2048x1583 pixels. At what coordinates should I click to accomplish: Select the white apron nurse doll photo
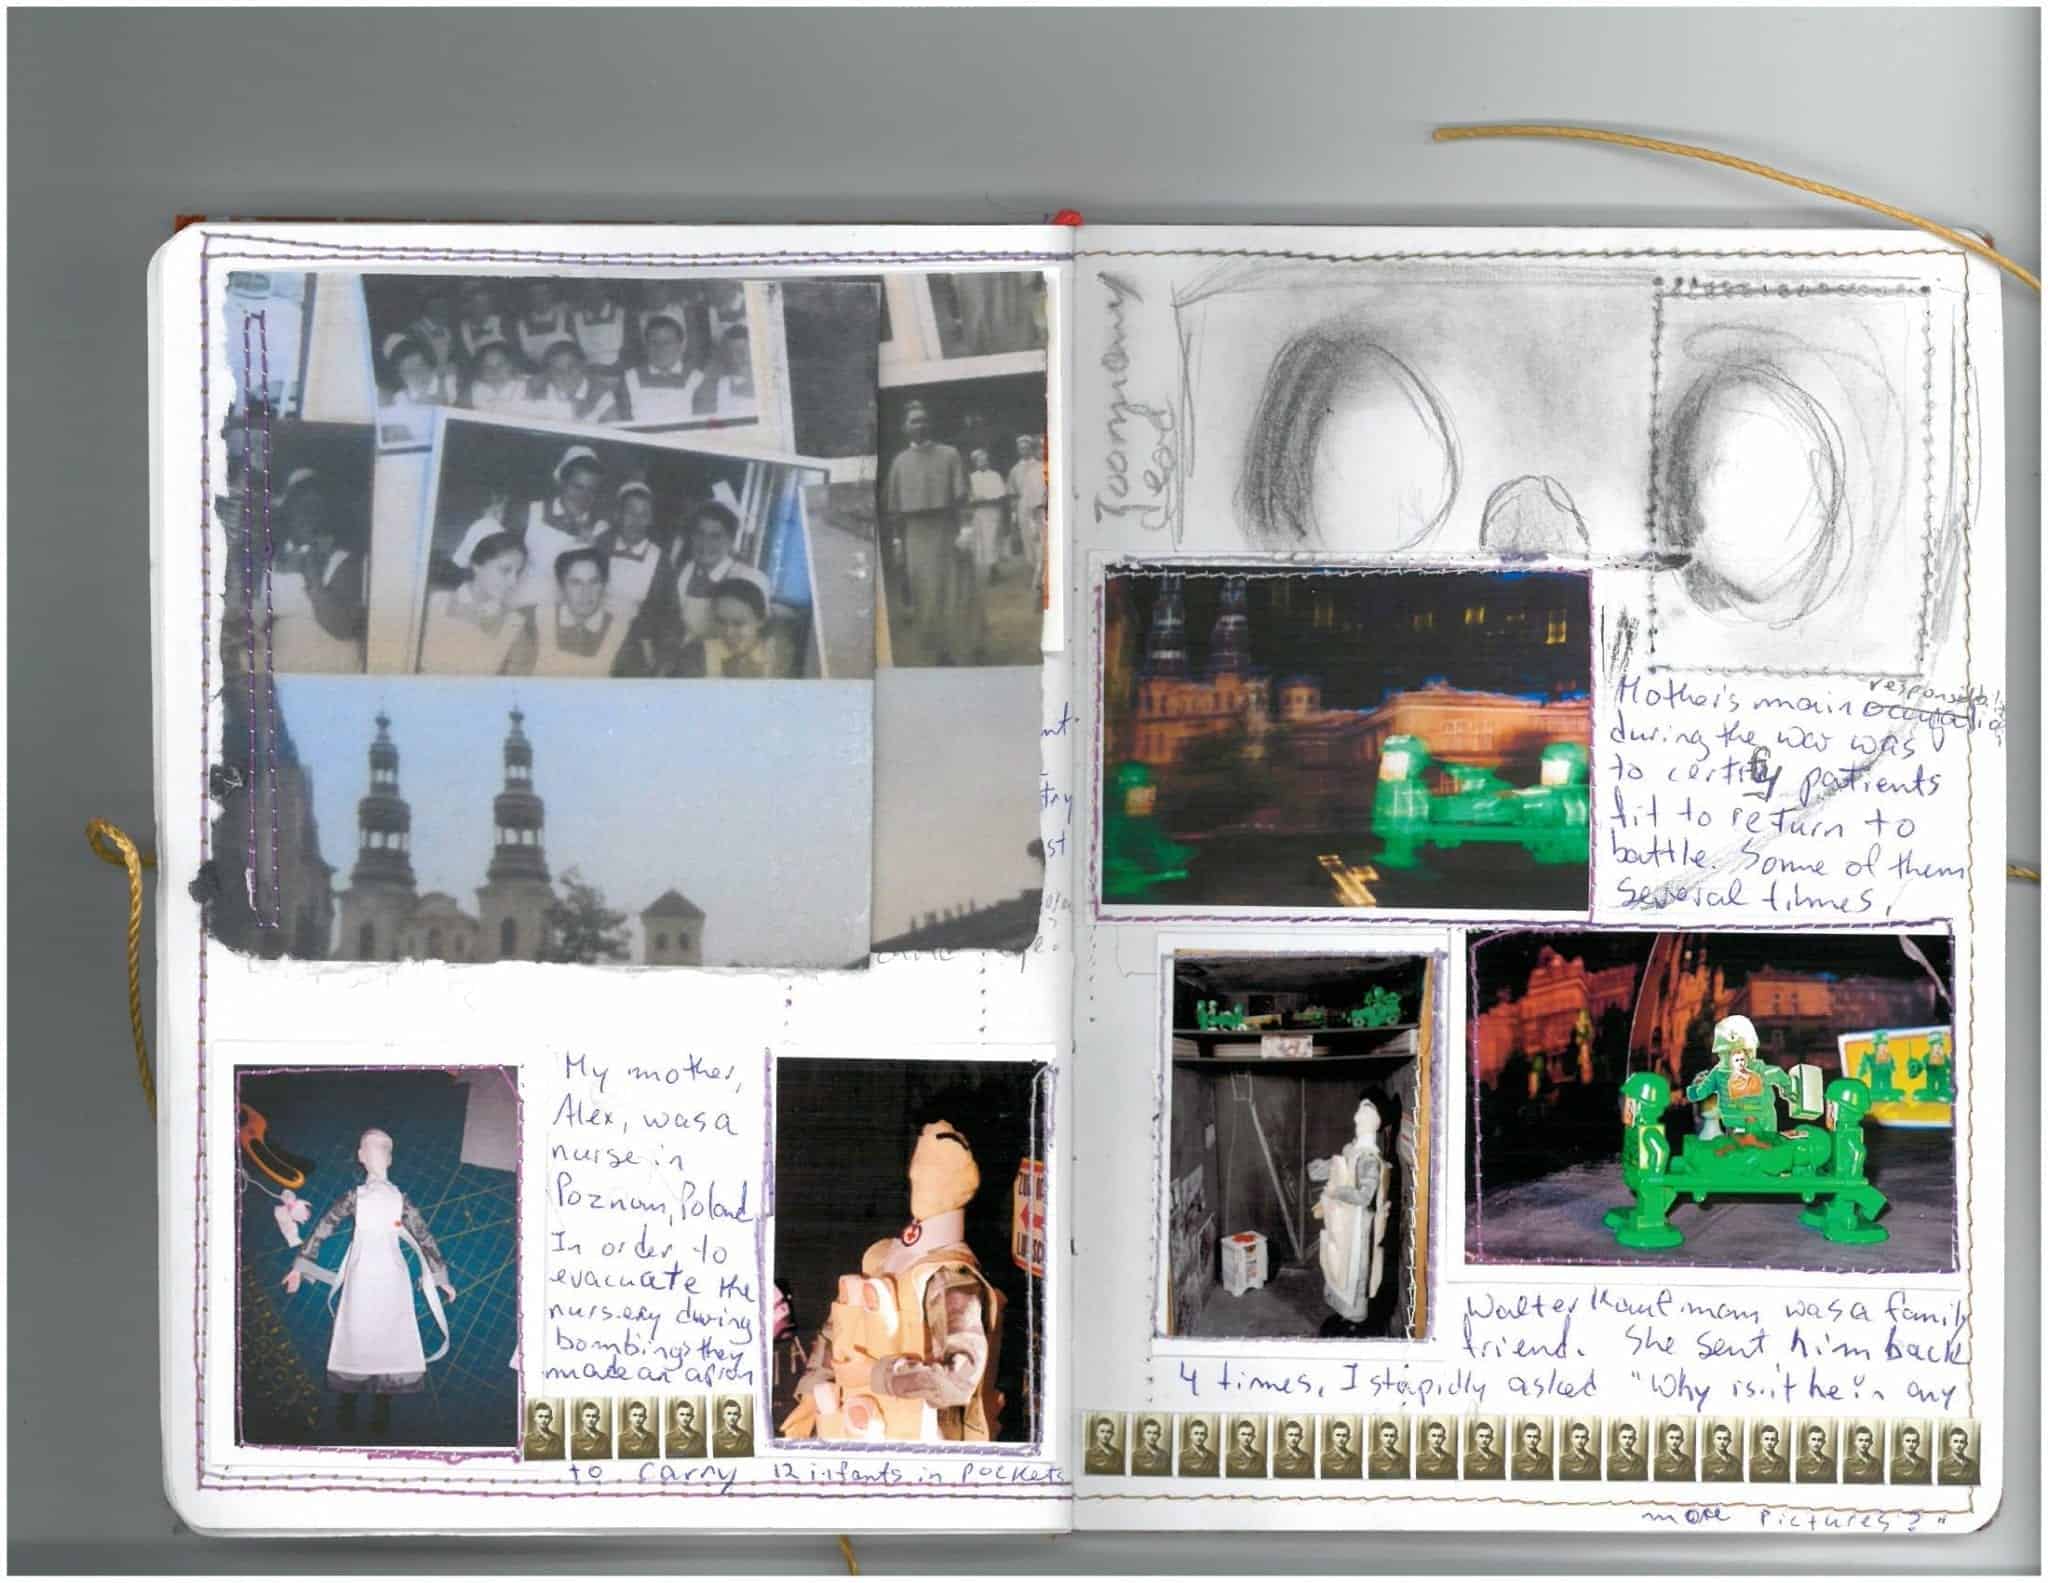[x=377, y=1255]
